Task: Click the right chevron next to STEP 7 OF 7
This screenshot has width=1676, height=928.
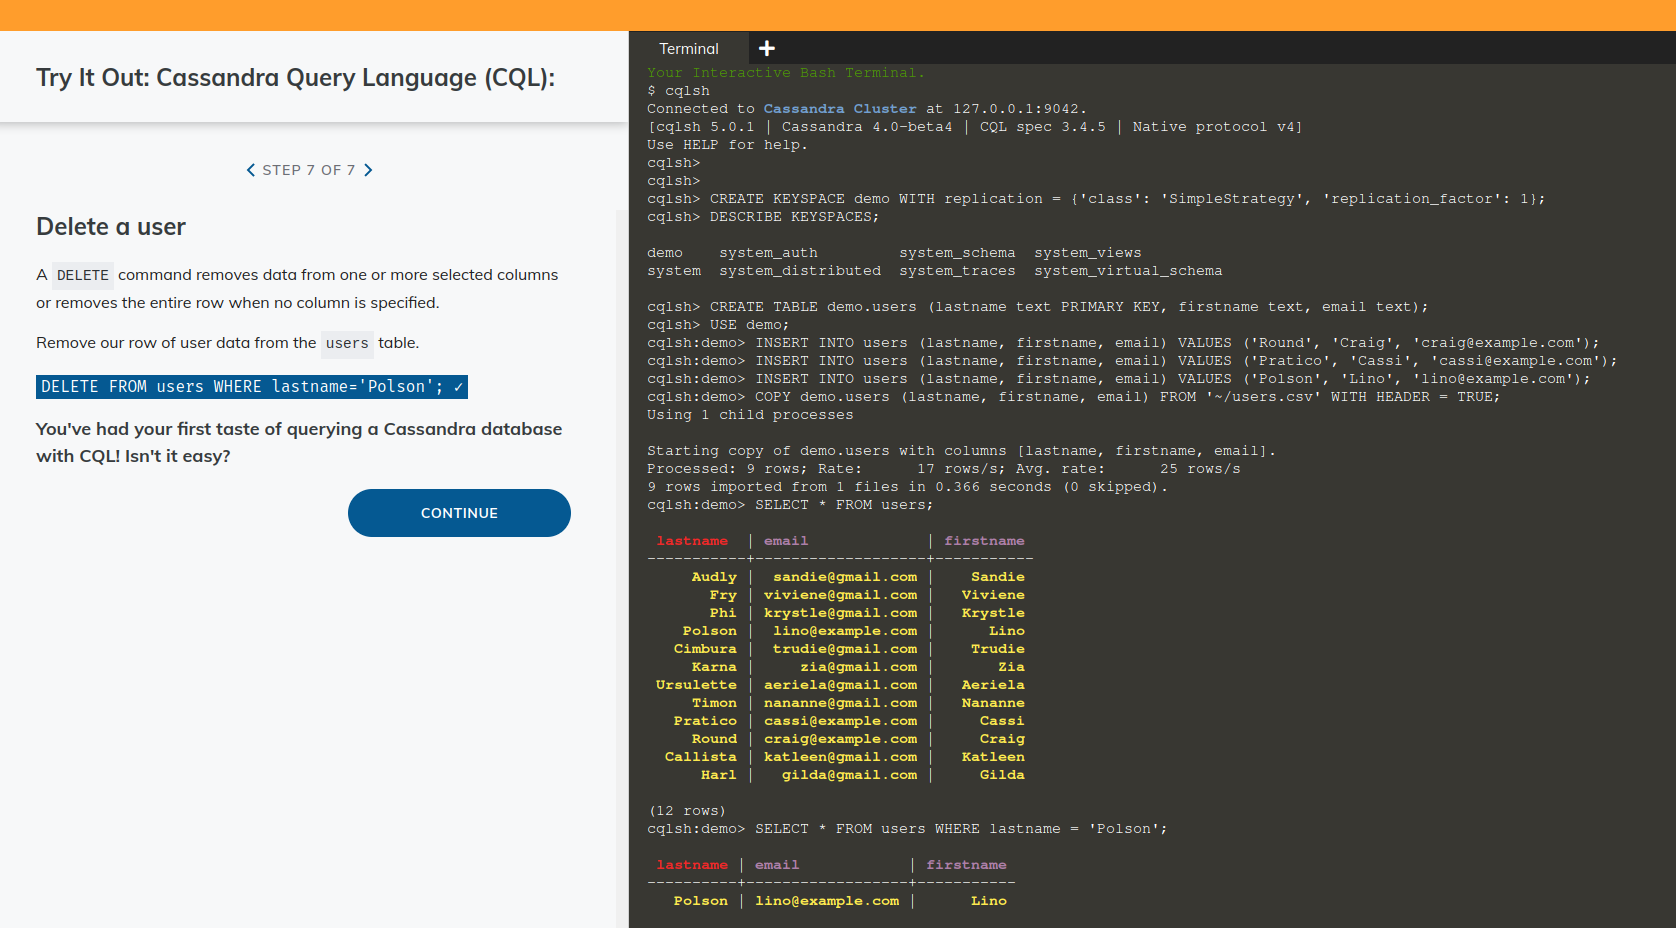Action: pyautogui.click(x=368, y=170)
